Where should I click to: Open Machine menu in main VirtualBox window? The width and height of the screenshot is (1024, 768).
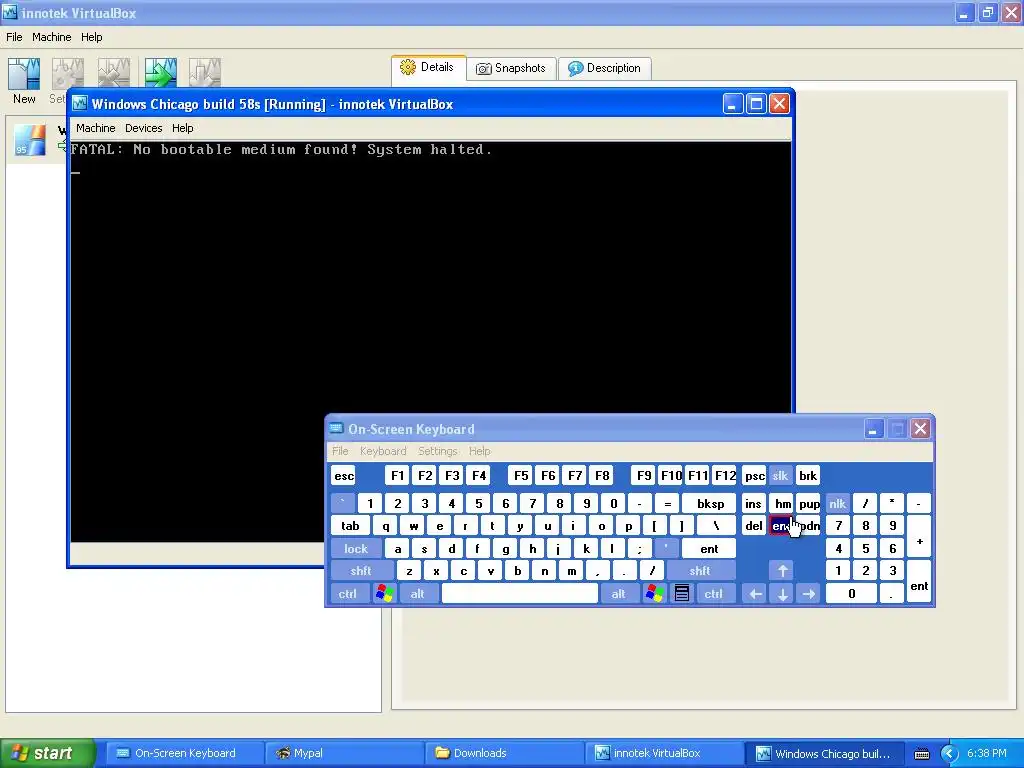[x=52, y=37]
